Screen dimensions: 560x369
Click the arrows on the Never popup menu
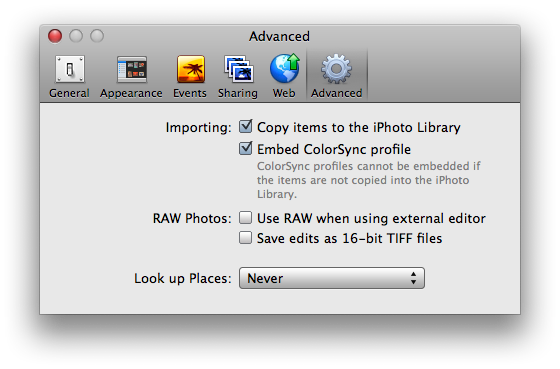[x=413, y=278]
